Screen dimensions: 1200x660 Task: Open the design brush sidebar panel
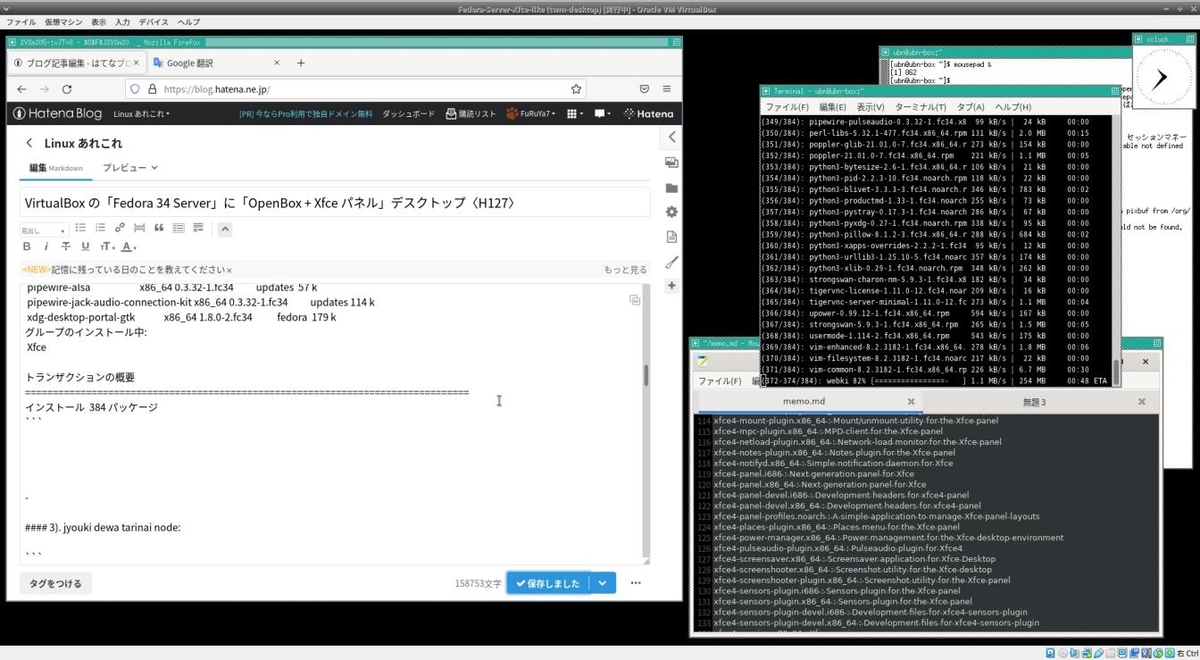click(x=671, y=261)
